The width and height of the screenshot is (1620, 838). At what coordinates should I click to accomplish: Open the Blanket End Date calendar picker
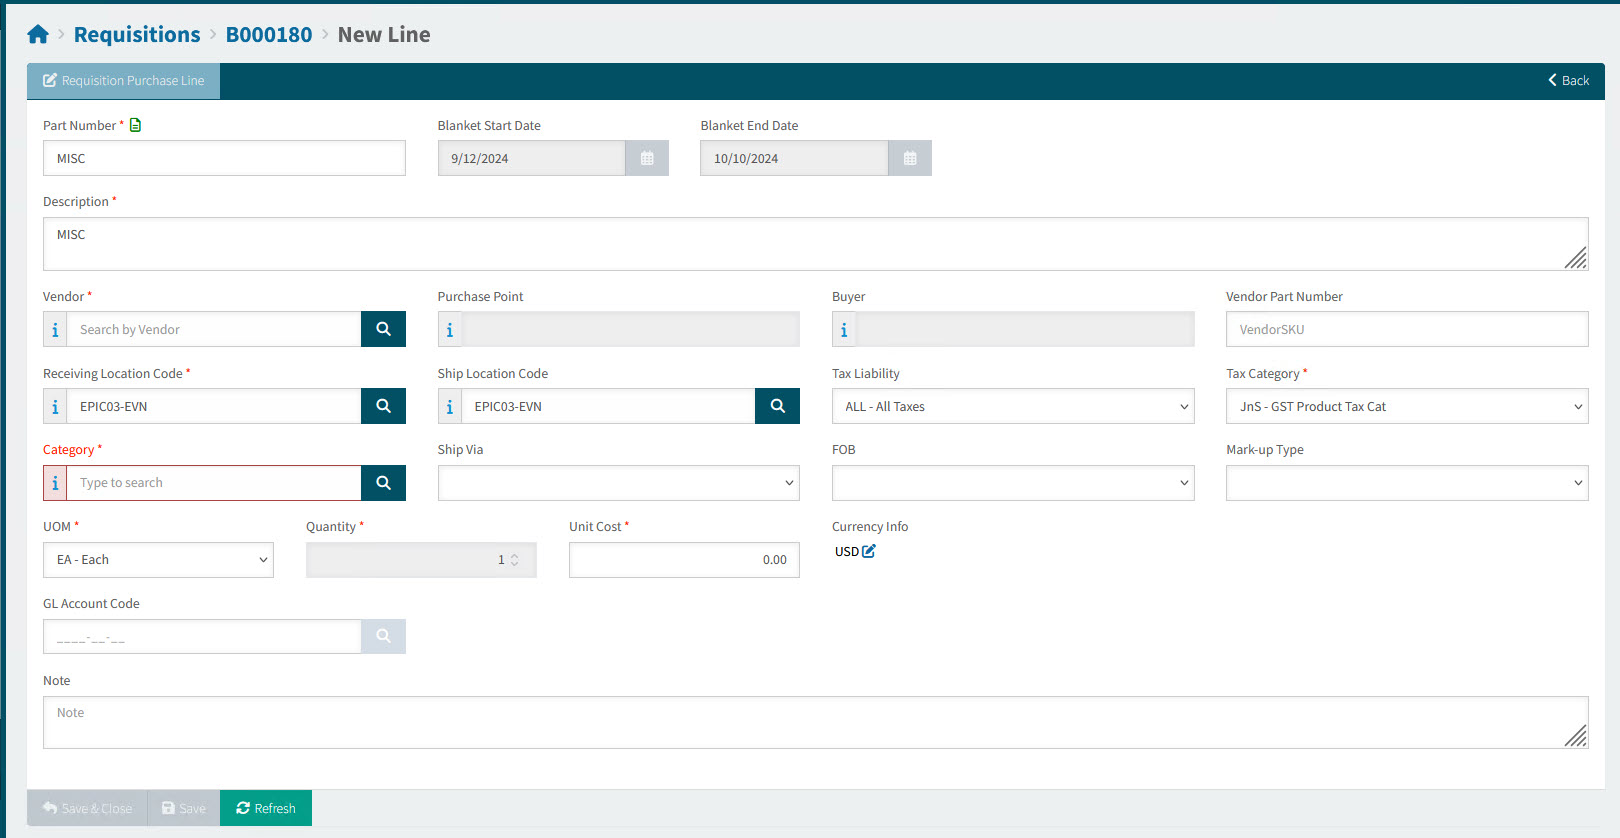[910, 158]
